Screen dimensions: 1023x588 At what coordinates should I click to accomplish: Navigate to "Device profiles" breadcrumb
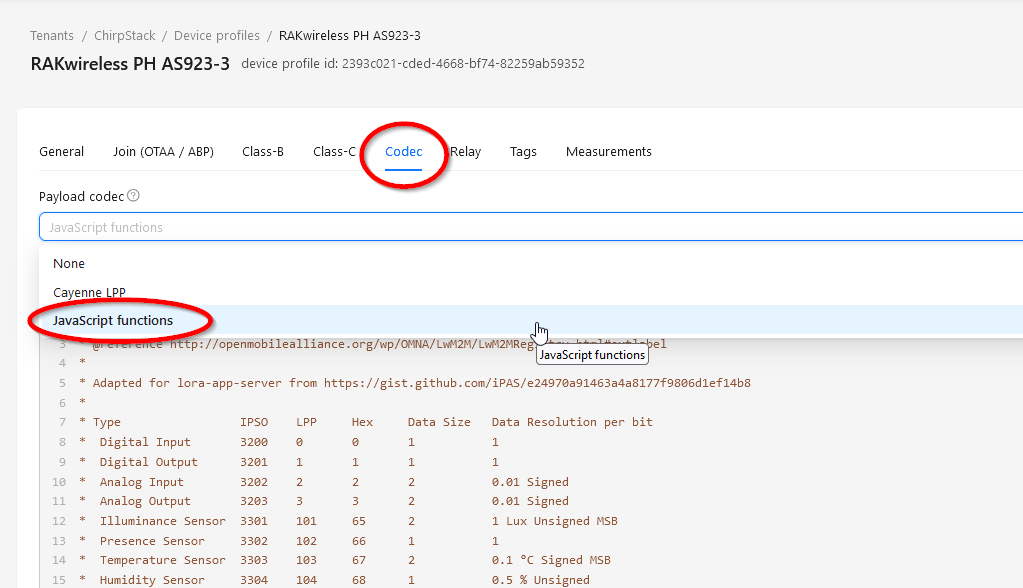click(x=216, y=35)
